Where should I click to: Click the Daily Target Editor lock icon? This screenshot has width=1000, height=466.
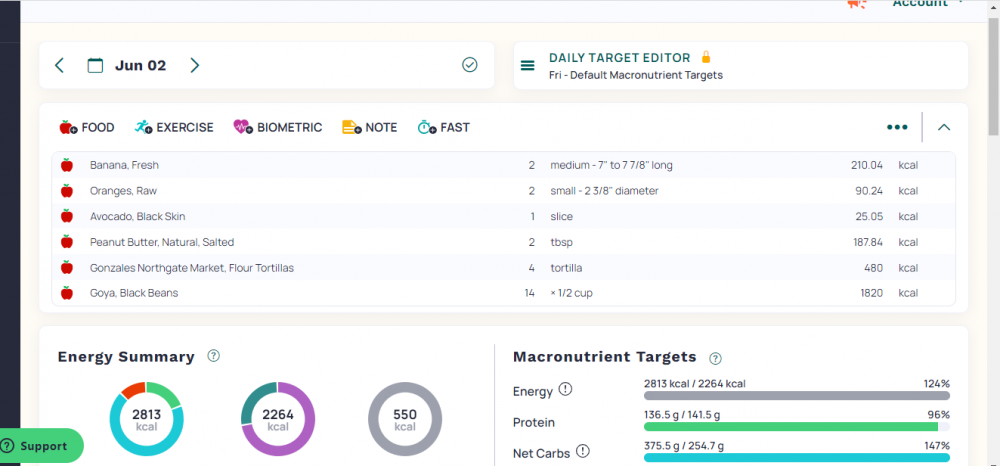(x=705, y=57)
